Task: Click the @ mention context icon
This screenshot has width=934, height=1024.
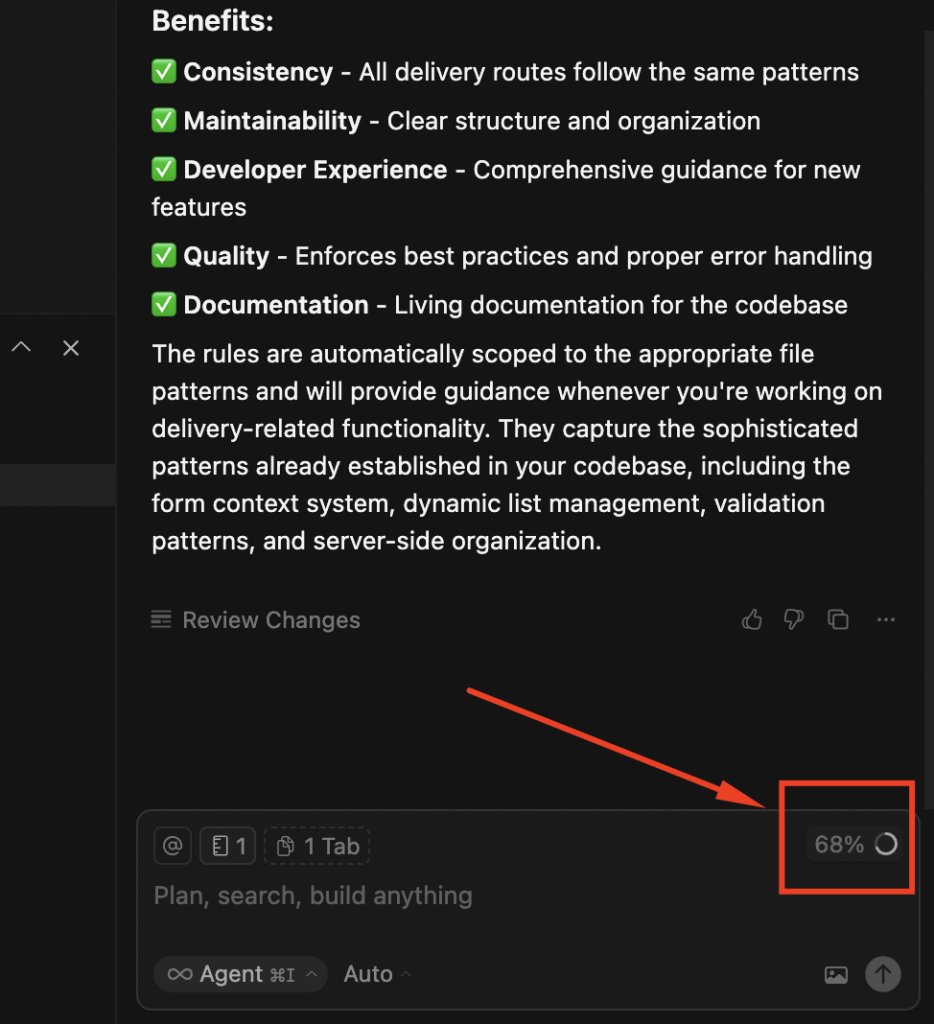Action: point(172,846)
